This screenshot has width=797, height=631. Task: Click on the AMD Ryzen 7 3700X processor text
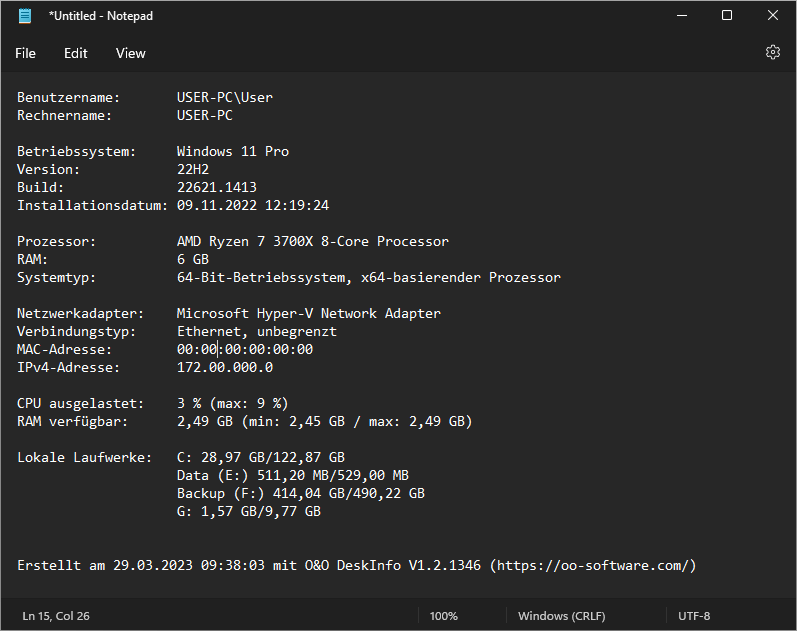(x=312, y=242)
